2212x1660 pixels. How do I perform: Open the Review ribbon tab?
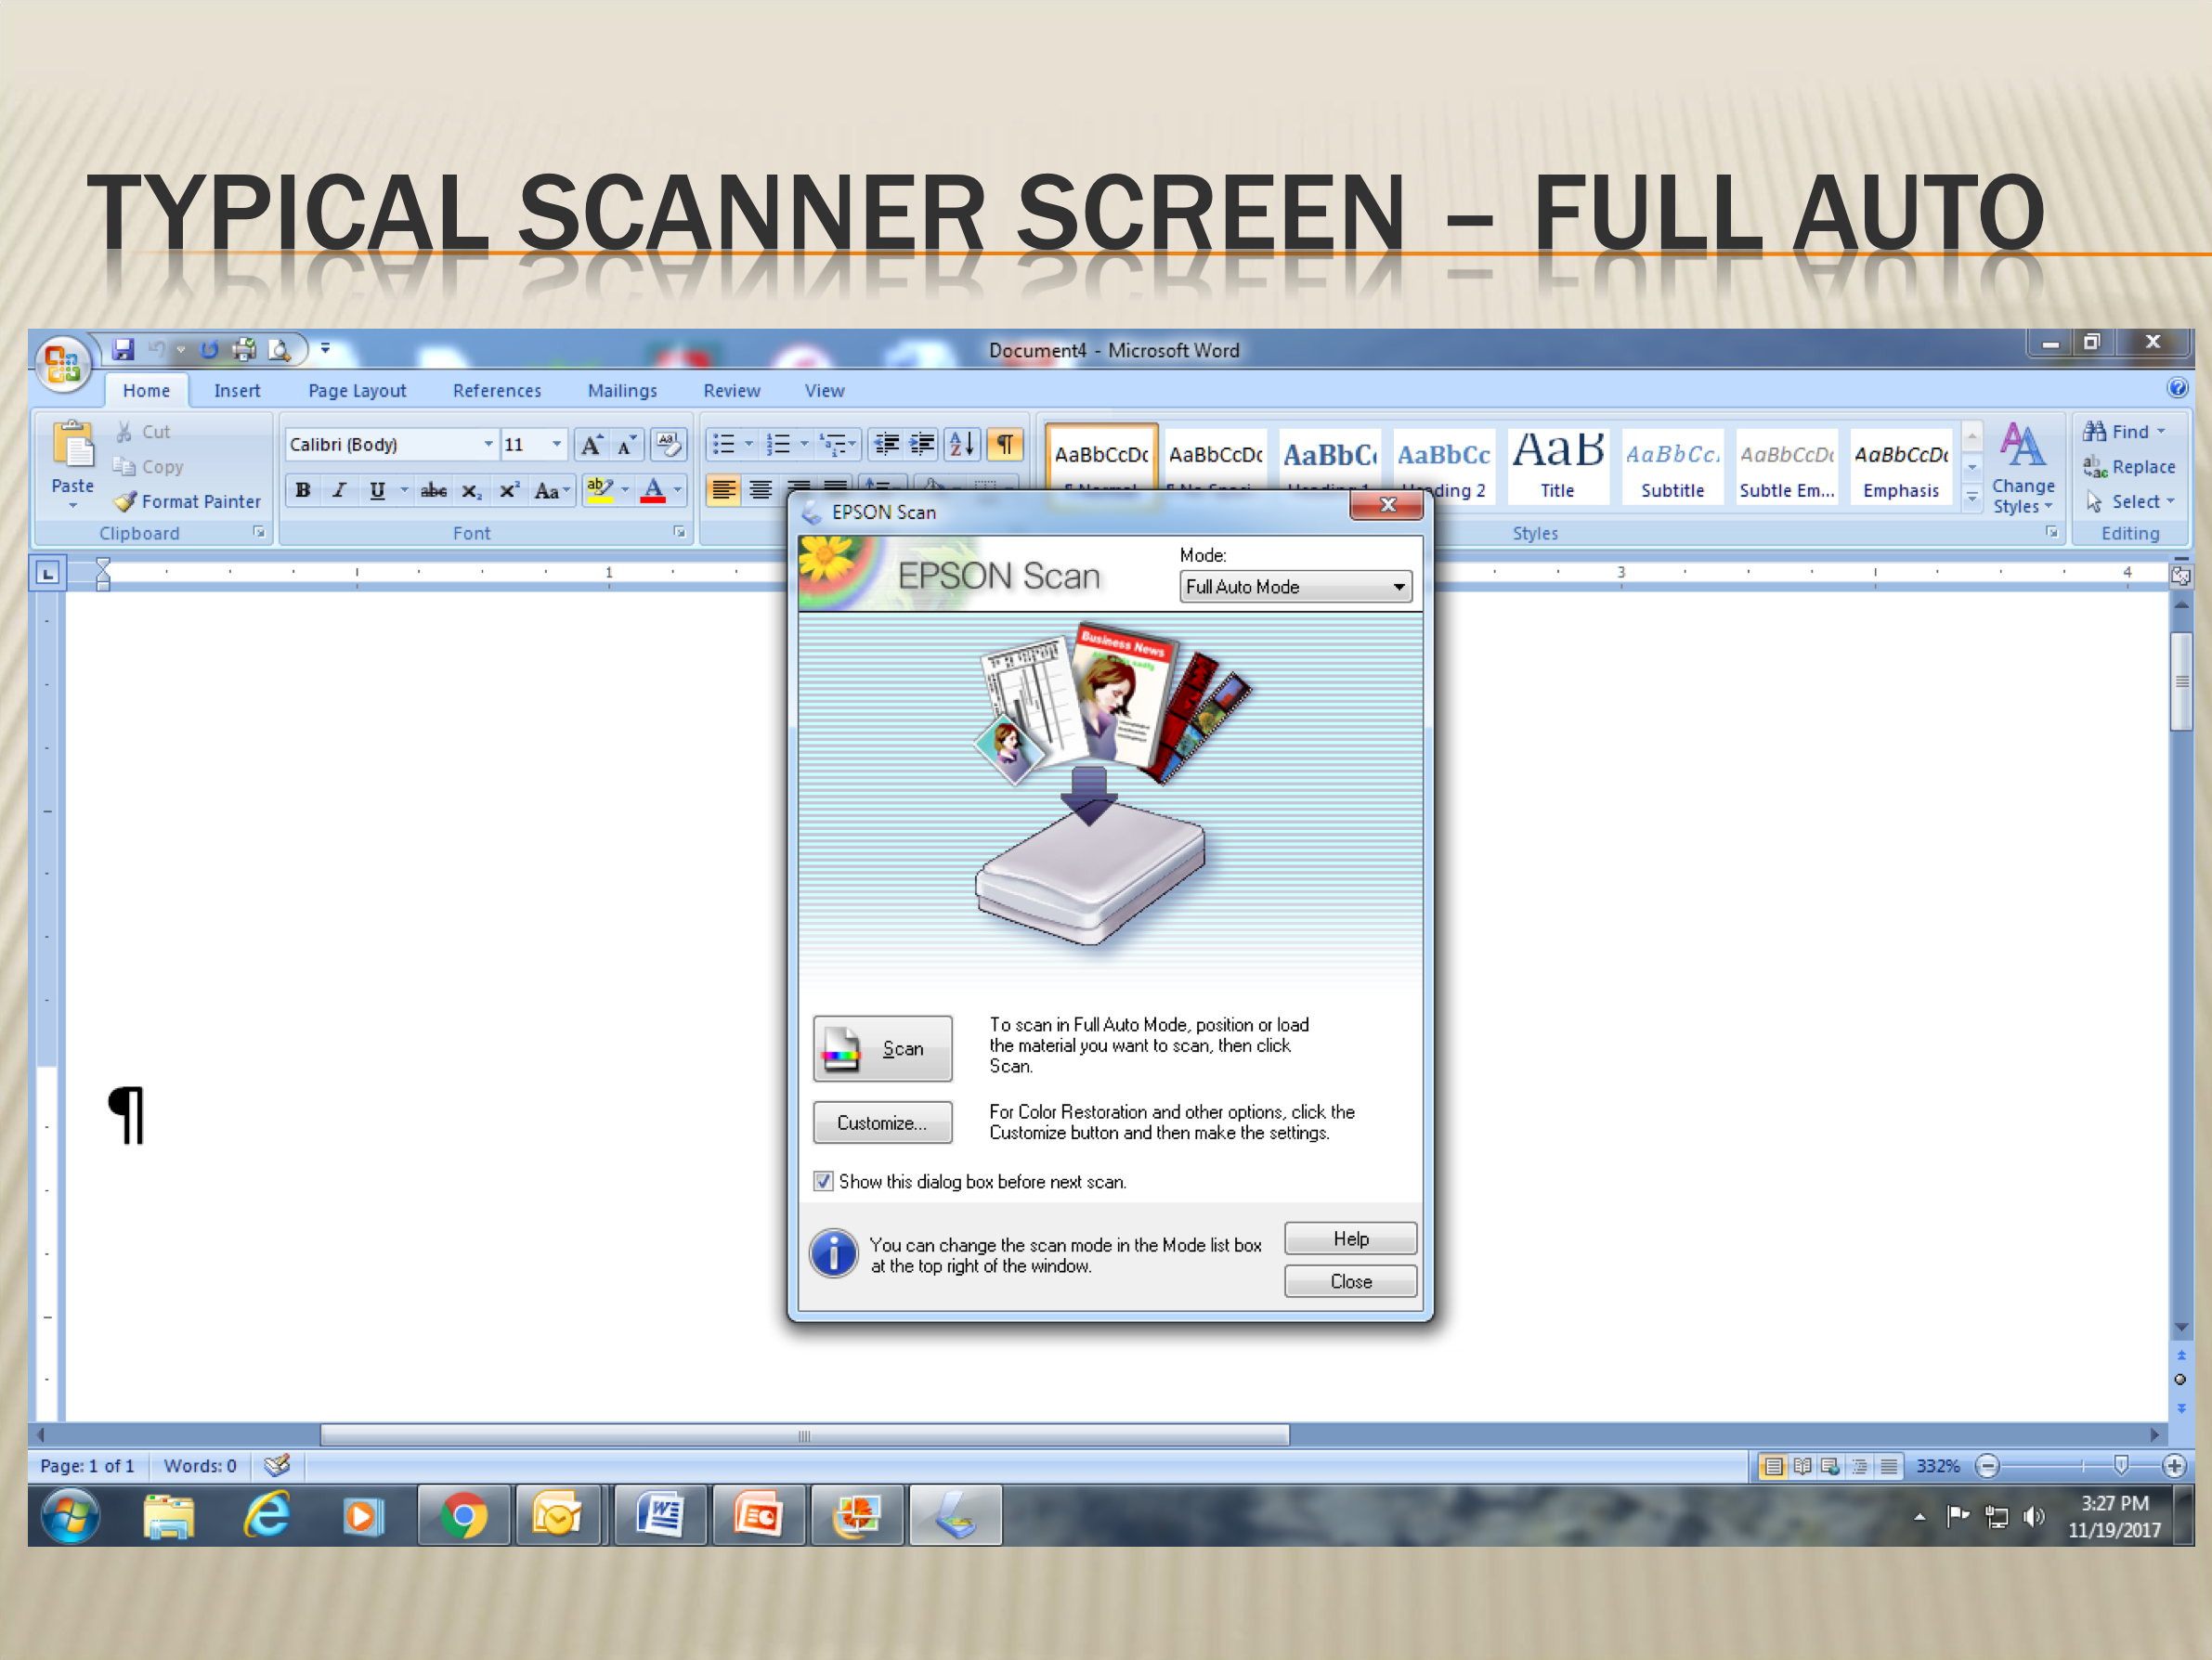click(x=731, y=391)
